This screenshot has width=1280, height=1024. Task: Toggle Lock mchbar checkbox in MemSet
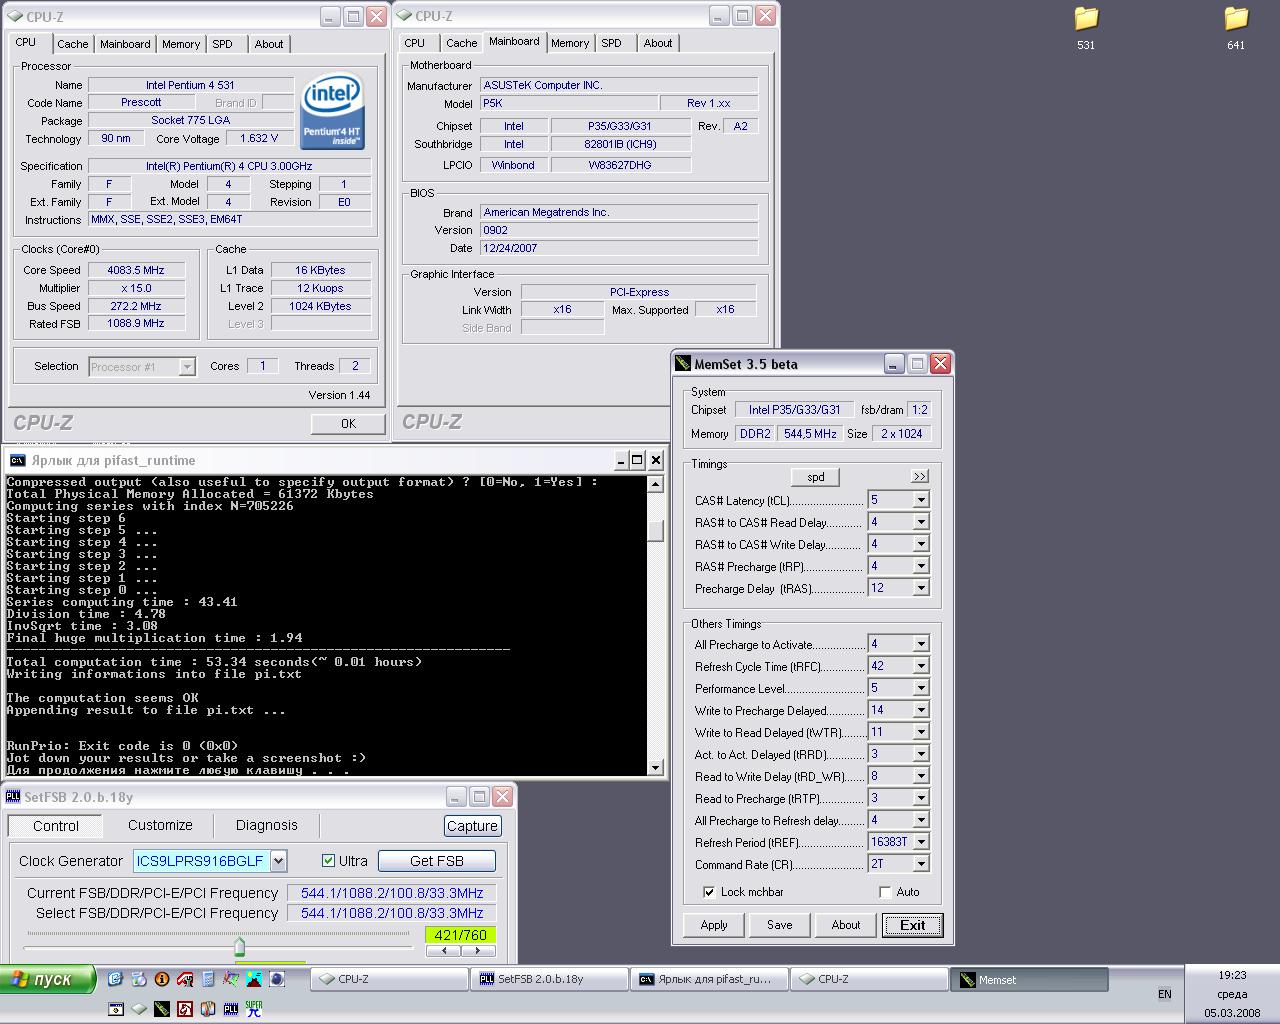coord(709,892)
